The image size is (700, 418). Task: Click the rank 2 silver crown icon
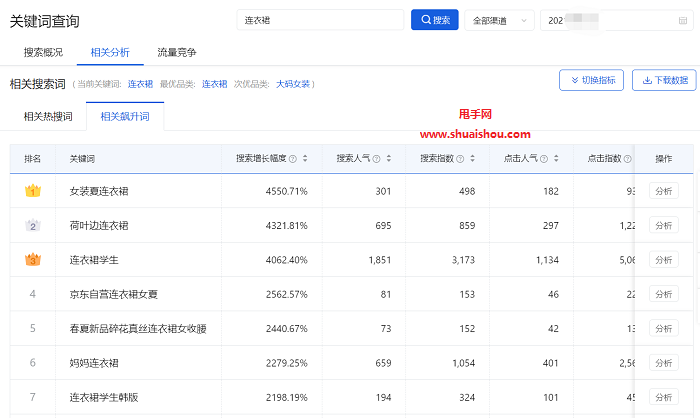coord(33,225)
